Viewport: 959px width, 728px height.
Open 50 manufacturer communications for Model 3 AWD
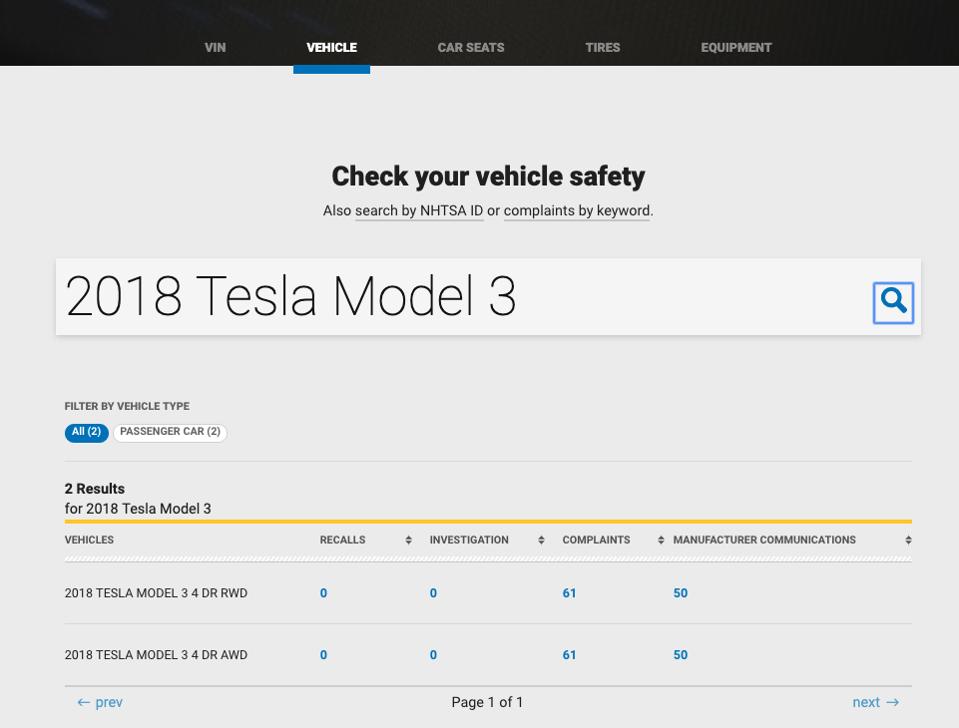point(680,654)
